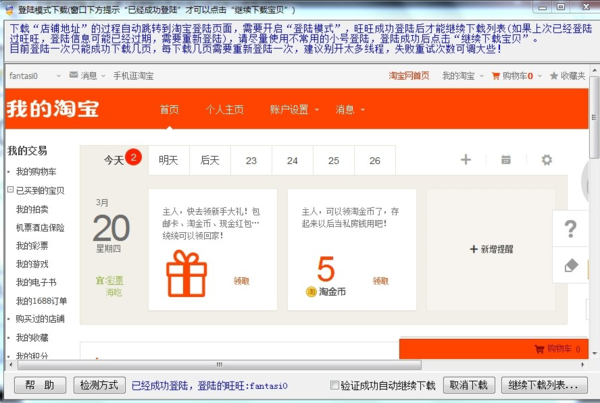The image size is (600, 403).
Task: Click the vertical scrollbar down arrow
Action: (x=594, y=354)
